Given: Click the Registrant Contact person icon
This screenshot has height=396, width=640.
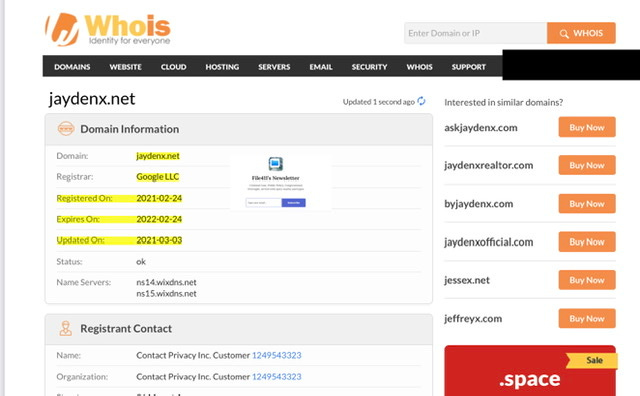Looking at the screenshot, I should (65, 328).
